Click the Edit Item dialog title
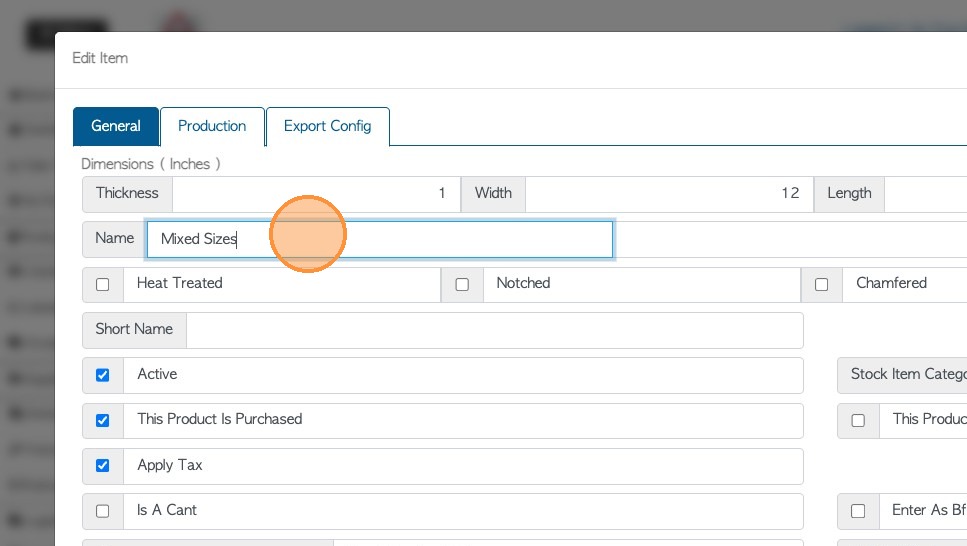The image size is (967, 546). point(100,58)
